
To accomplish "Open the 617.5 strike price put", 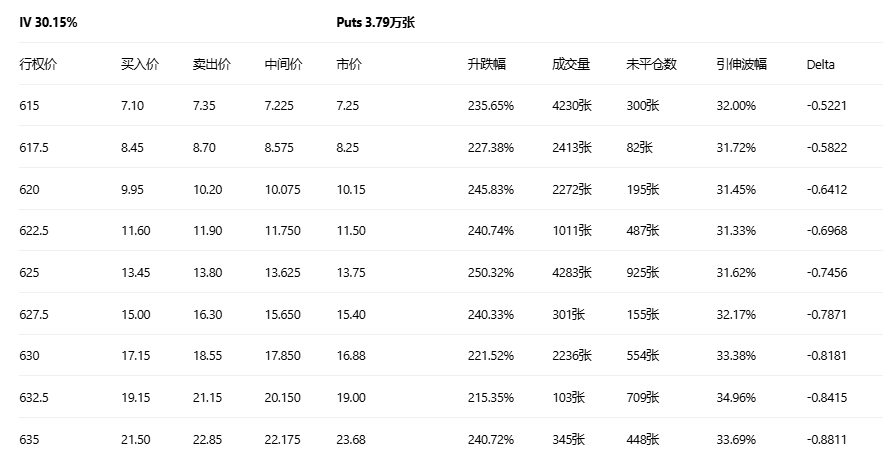I will pyautogui.click(x=34, y=147).
